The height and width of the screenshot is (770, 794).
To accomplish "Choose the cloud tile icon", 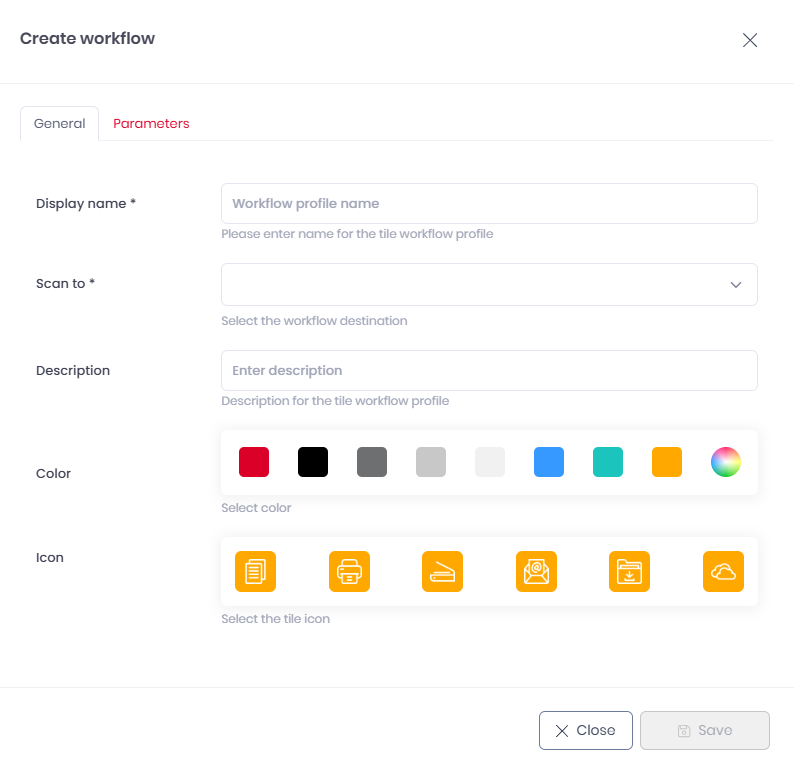I will point(723,572).
